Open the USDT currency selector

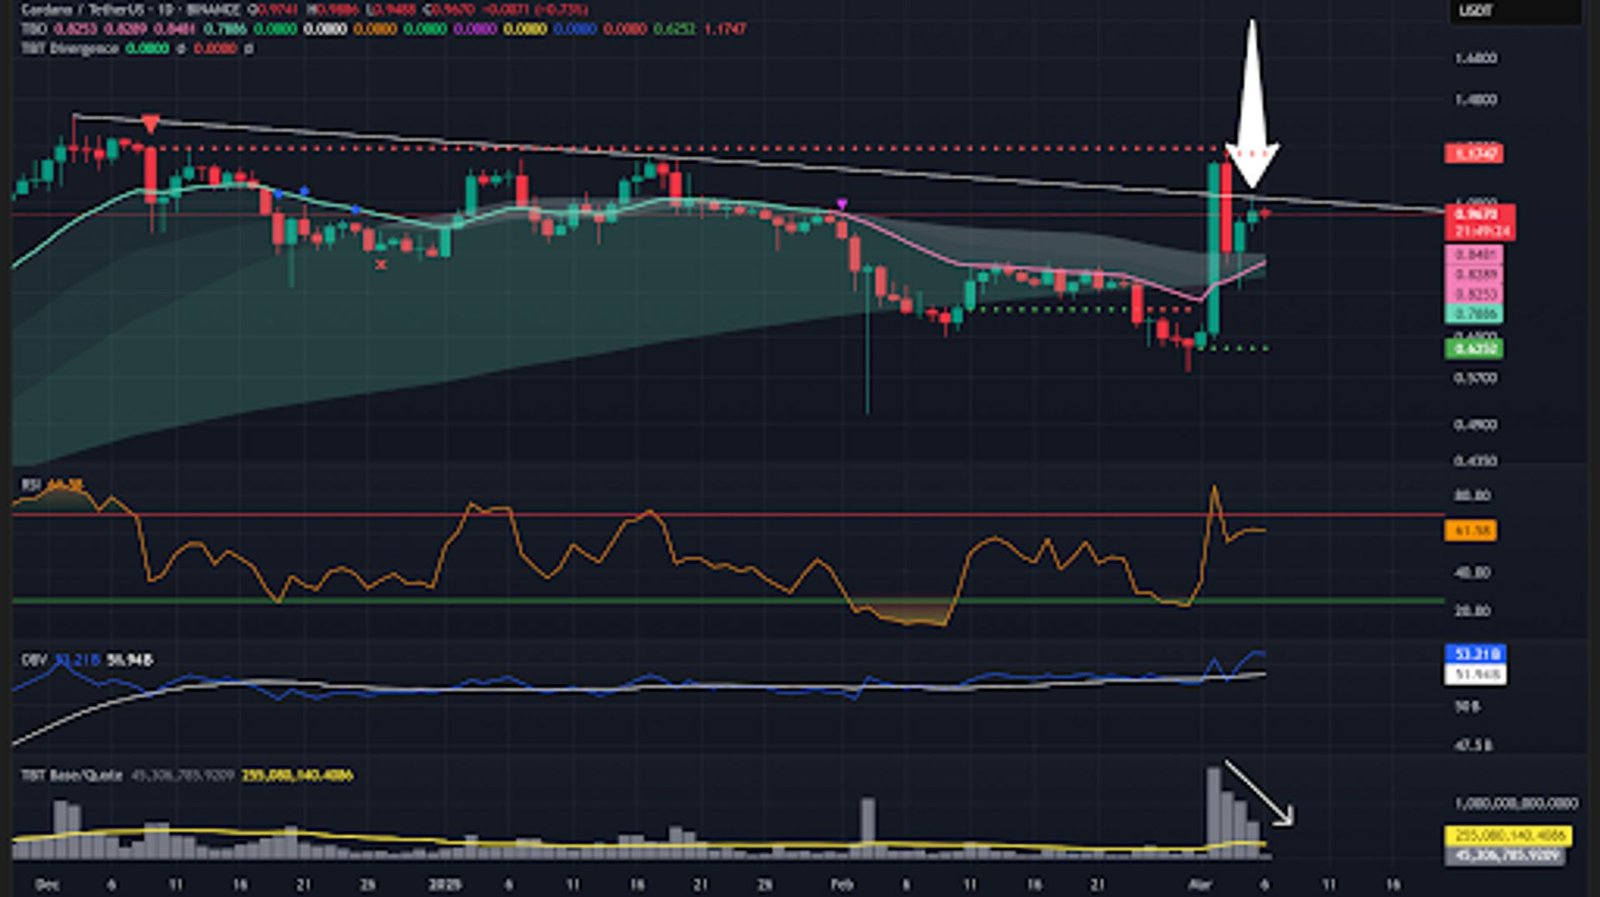1477,11
